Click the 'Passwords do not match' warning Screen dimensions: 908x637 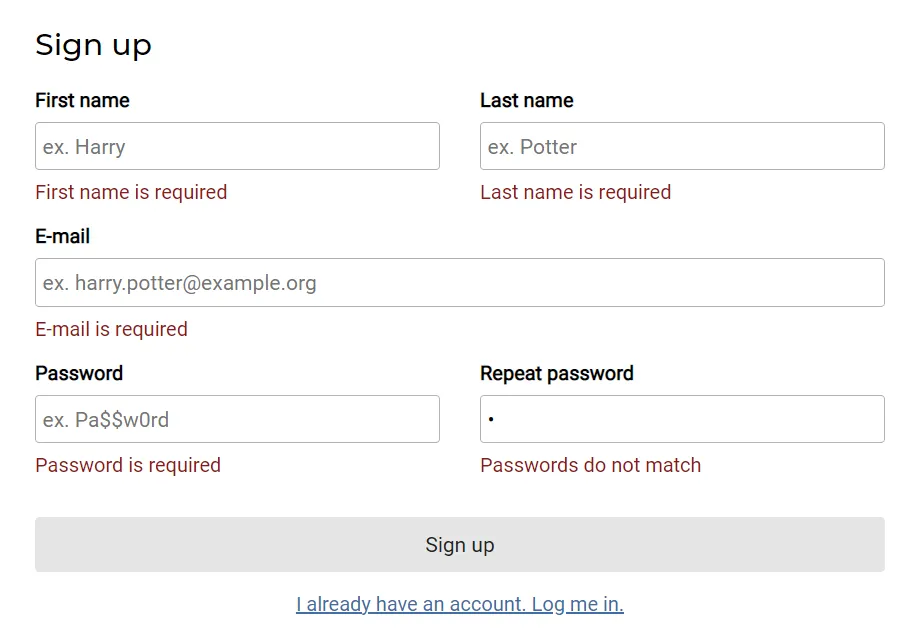pyautogui.click(x=590, y=465)
